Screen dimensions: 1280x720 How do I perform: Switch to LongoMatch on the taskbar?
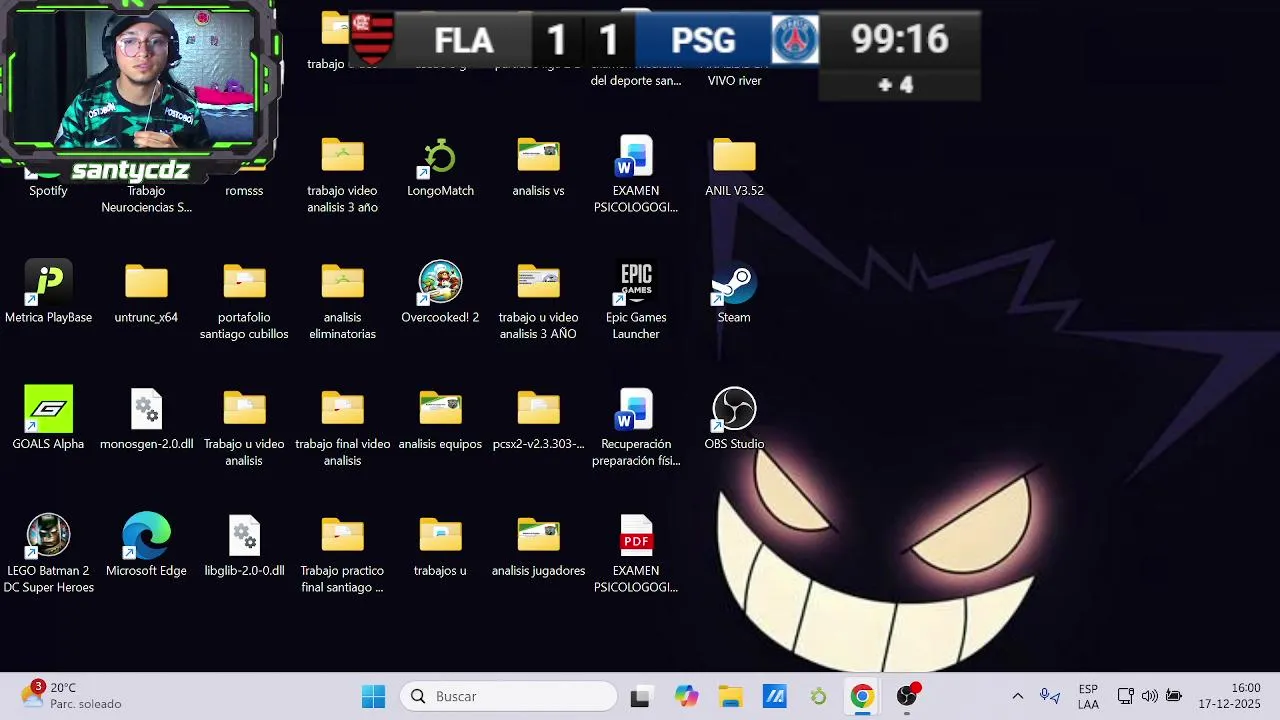click(x=818, y=696)
